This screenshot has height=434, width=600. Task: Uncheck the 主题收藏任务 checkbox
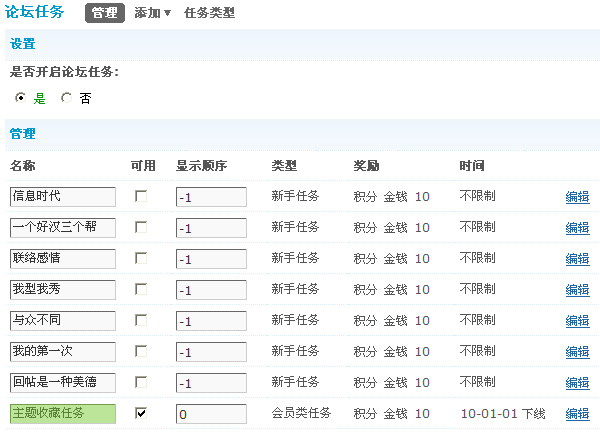coord(141,413)
